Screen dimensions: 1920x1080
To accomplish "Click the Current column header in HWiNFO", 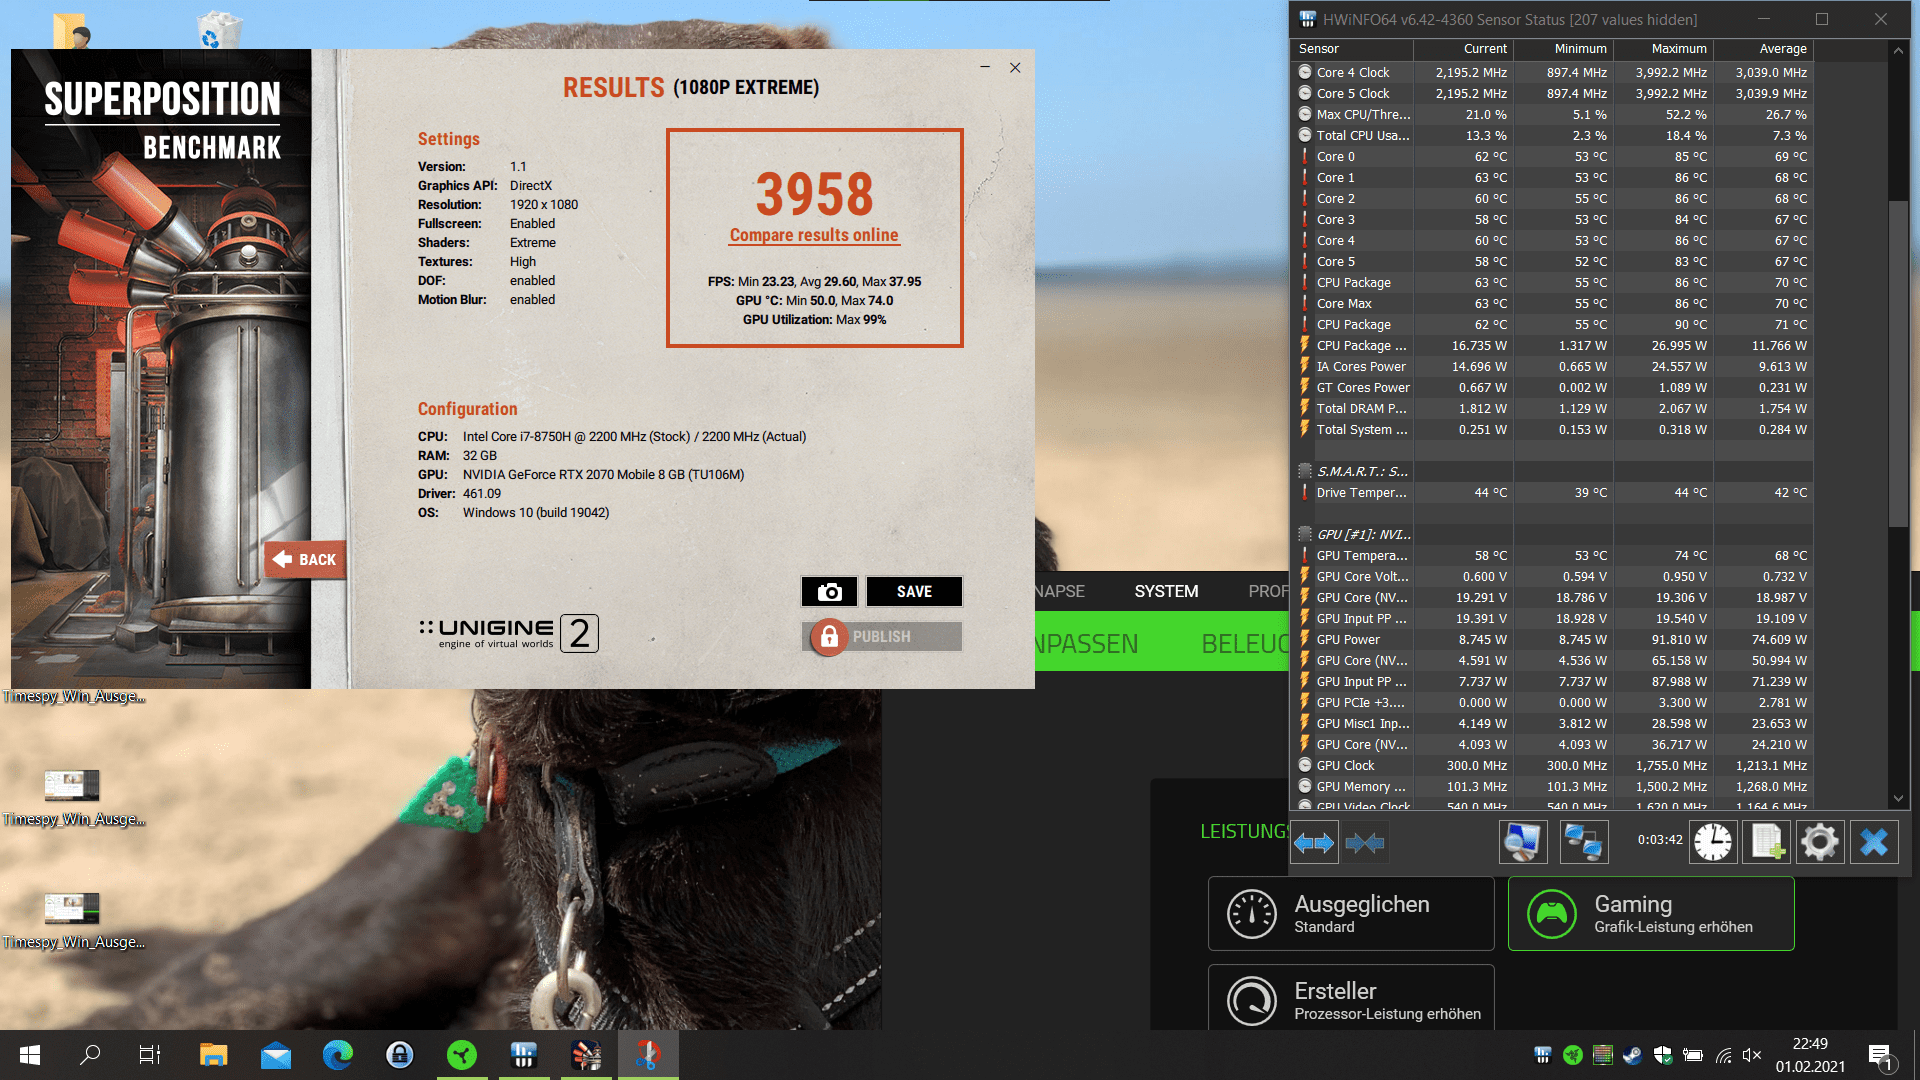I will click(1463, 49).
